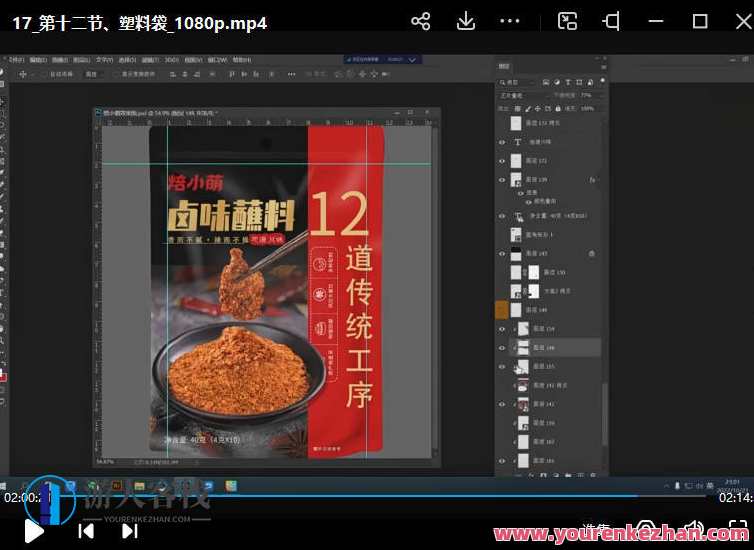
Task: Open the 图像 (Image) menu
Action: click(60, 60)
